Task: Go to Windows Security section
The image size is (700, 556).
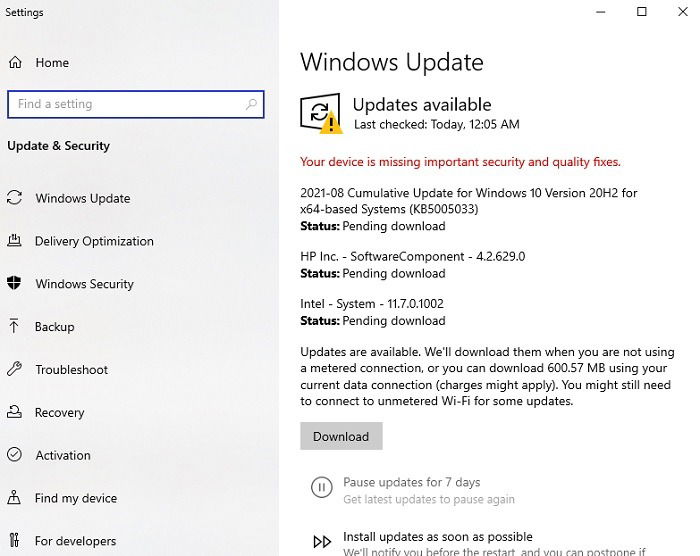Action: [84, 284]
